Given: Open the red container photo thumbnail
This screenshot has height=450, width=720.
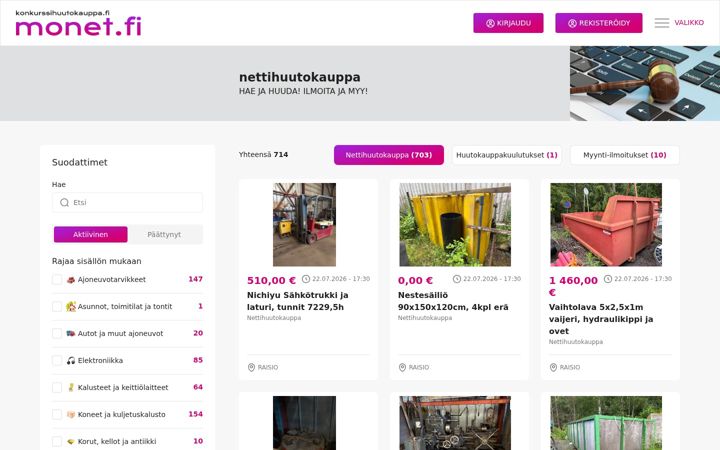Looking at the screenshot, I should [606, 225].
